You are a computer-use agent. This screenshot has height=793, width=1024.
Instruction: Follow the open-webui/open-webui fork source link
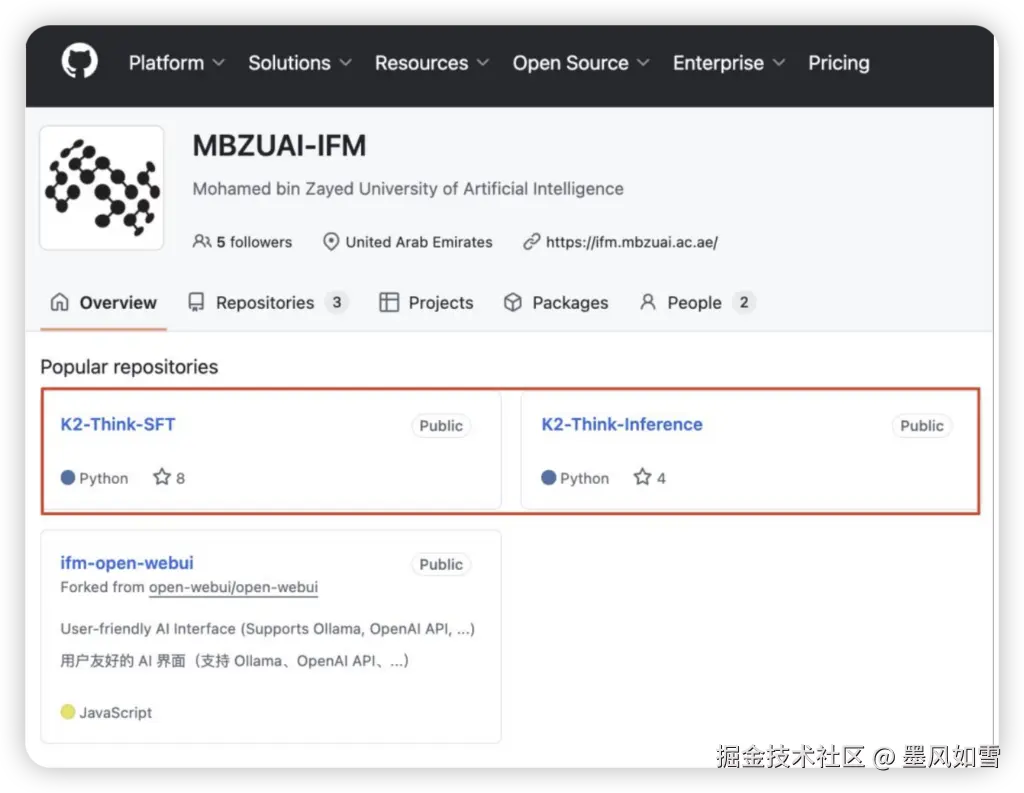point(233,587)
